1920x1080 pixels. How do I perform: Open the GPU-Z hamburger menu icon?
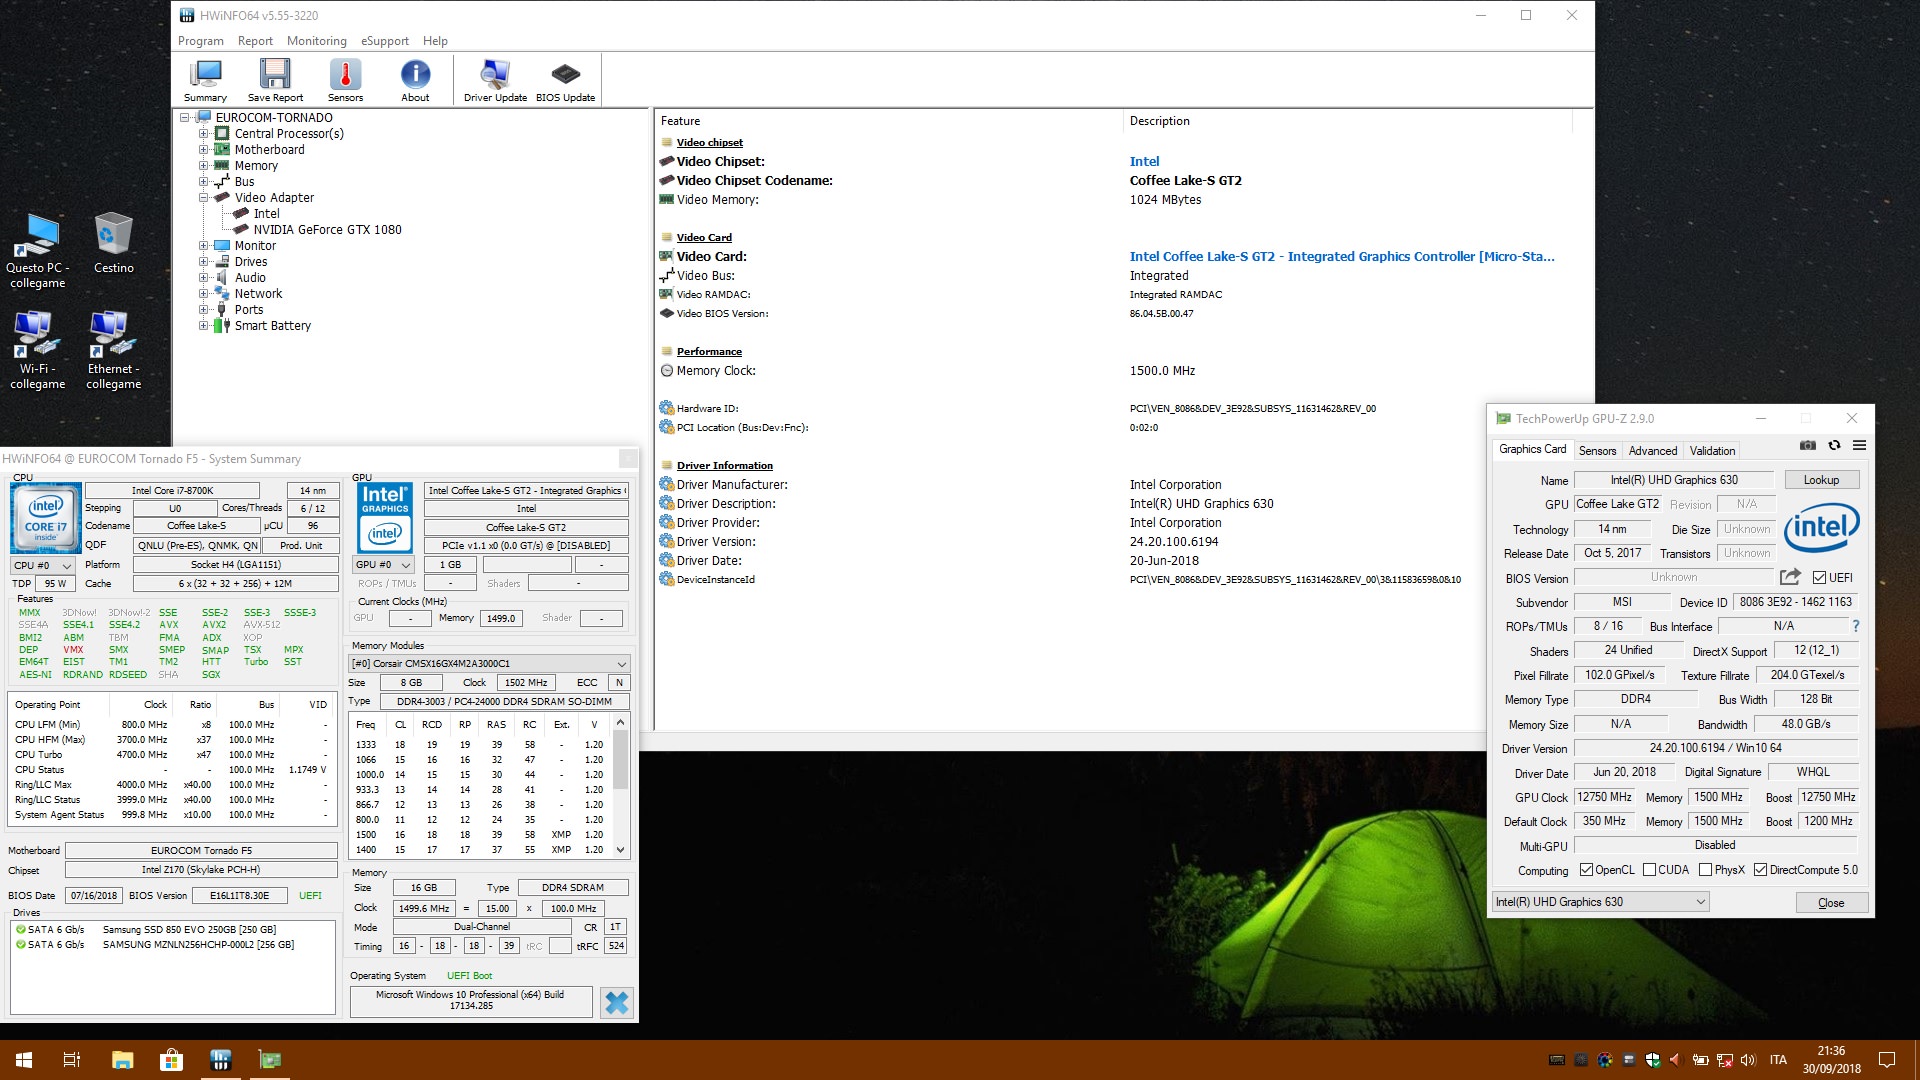(x=1859, y=446)
